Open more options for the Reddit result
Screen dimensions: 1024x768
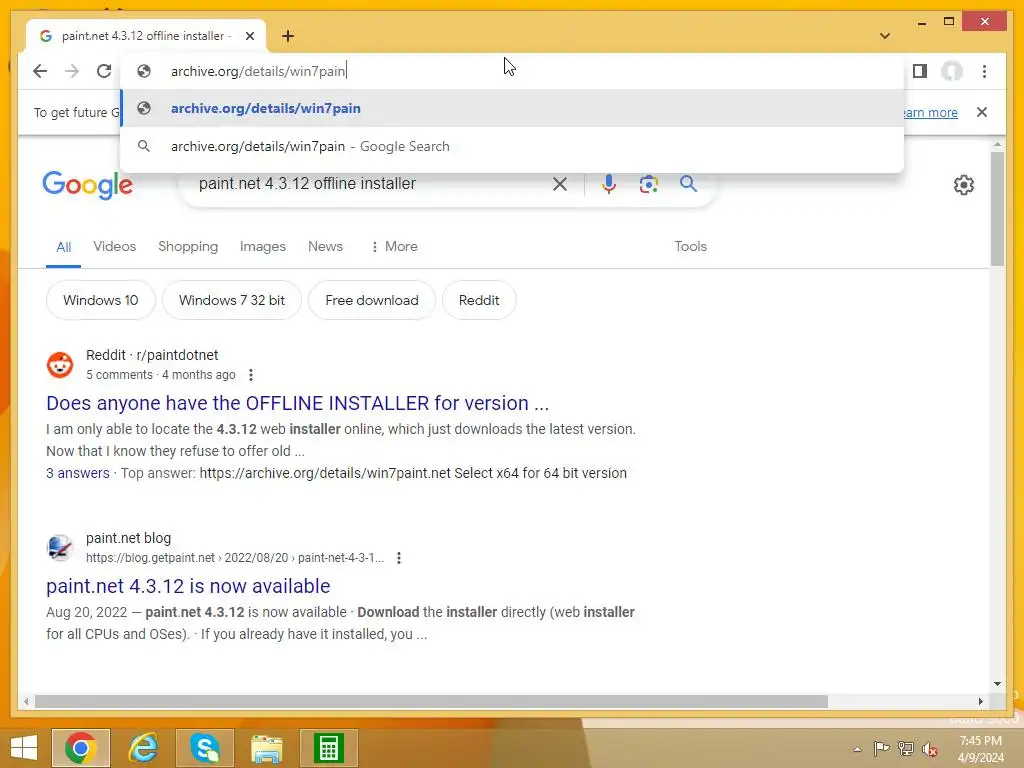pos(251,375)
